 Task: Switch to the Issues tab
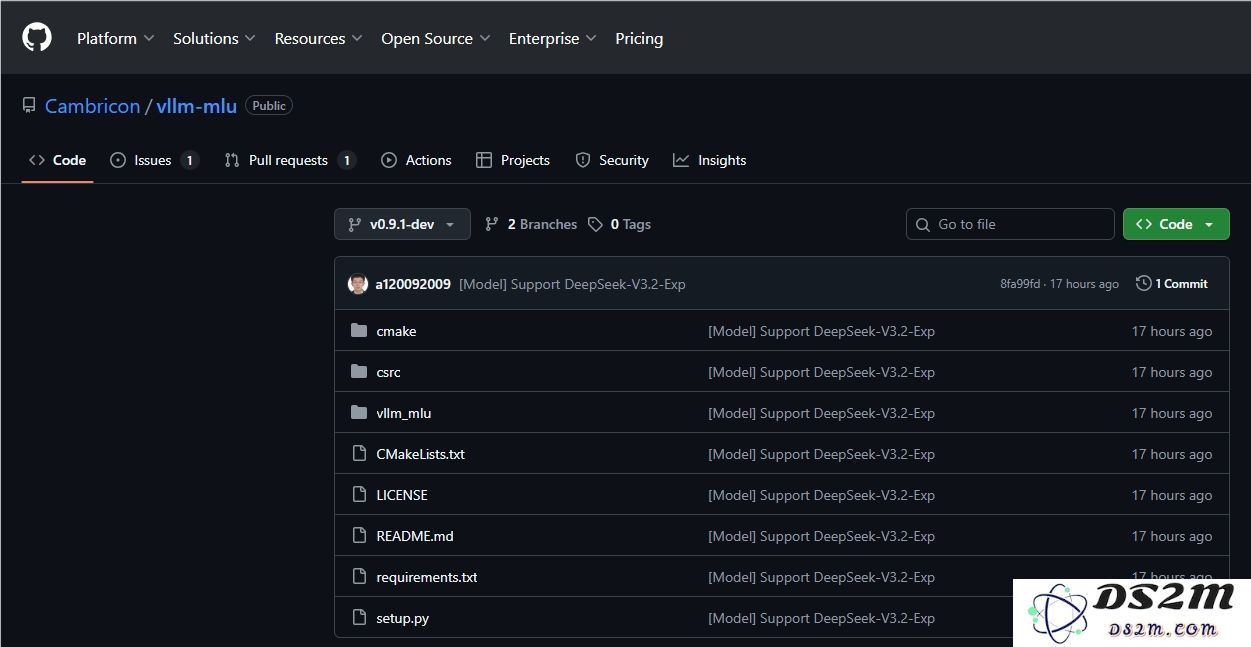coord(153,160)
